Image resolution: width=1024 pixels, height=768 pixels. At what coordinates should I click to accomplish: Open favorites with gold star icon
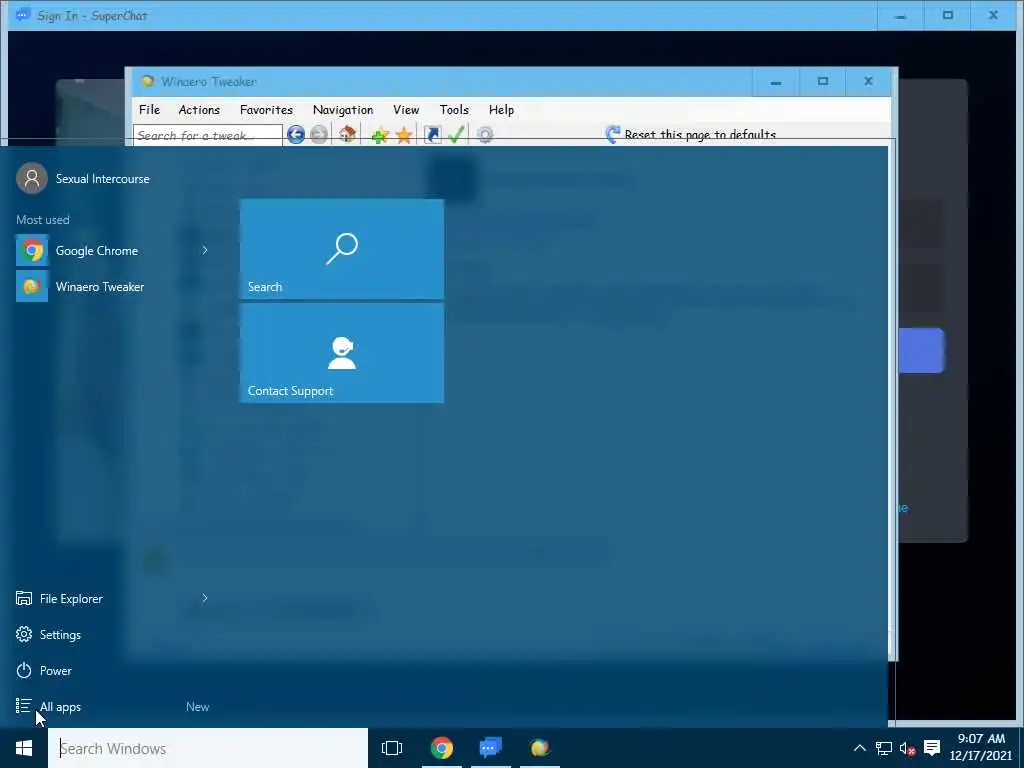point(404,135)
